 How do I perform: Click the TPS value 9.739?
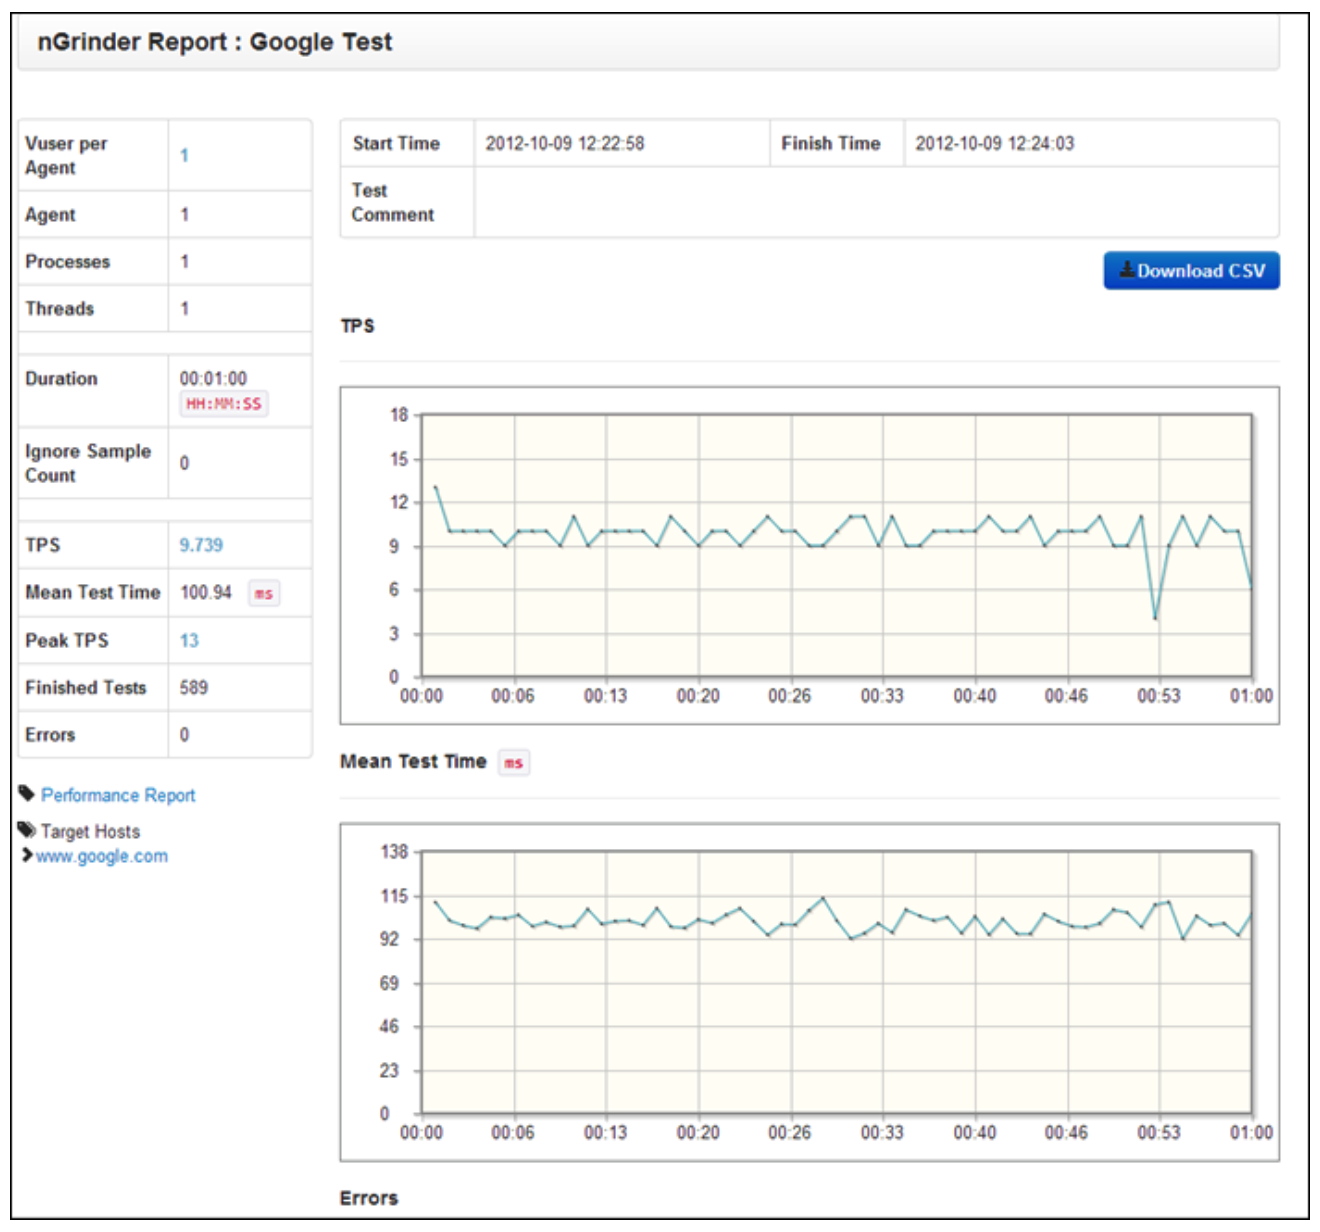[201, 545]
